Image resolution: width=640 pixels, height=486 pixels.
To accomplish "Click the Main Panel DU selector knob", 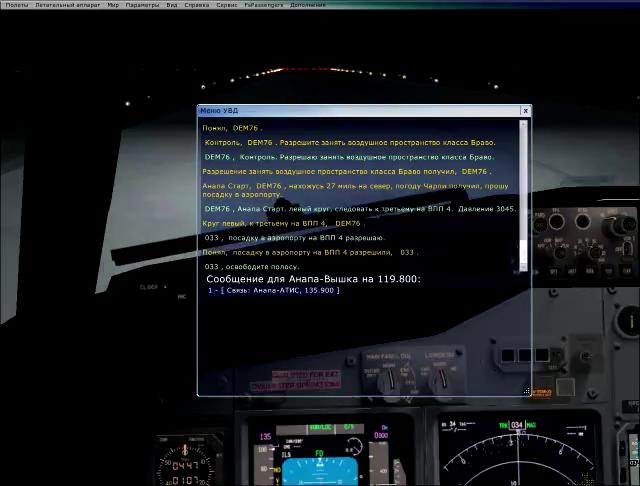I will click(x=386, y=379).
